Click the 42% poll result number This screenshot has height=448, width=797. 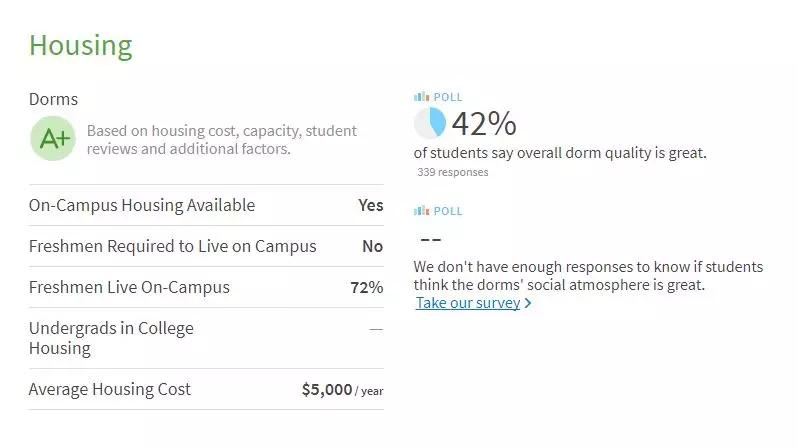(484, 123)
